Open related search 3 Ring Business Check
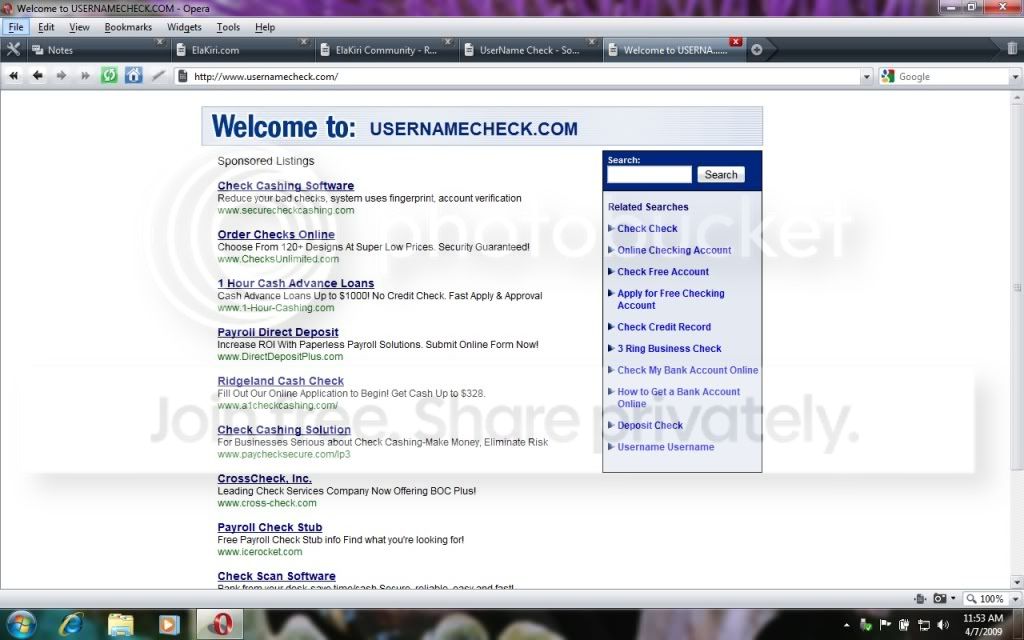Screen dimensions: 1024x640 coord(669,349)
